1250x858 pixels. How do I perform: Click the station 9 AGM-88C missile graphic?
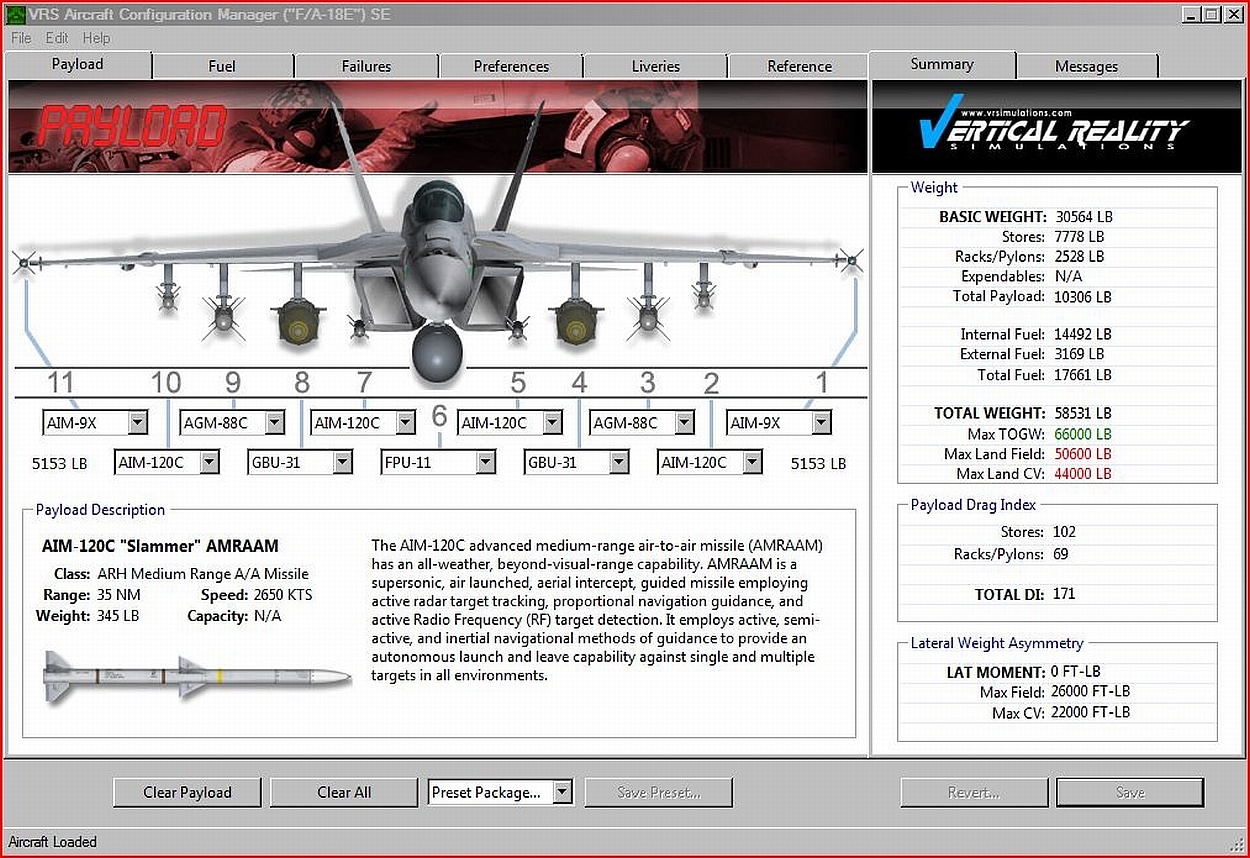223,316
